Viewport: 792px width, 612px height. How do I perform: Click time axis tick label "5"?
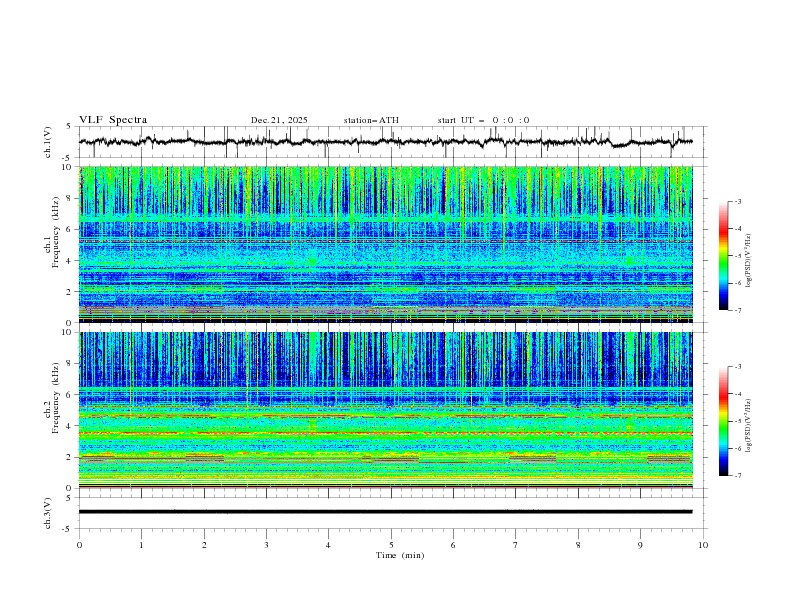pyautogui.click(x=391, y=545)
